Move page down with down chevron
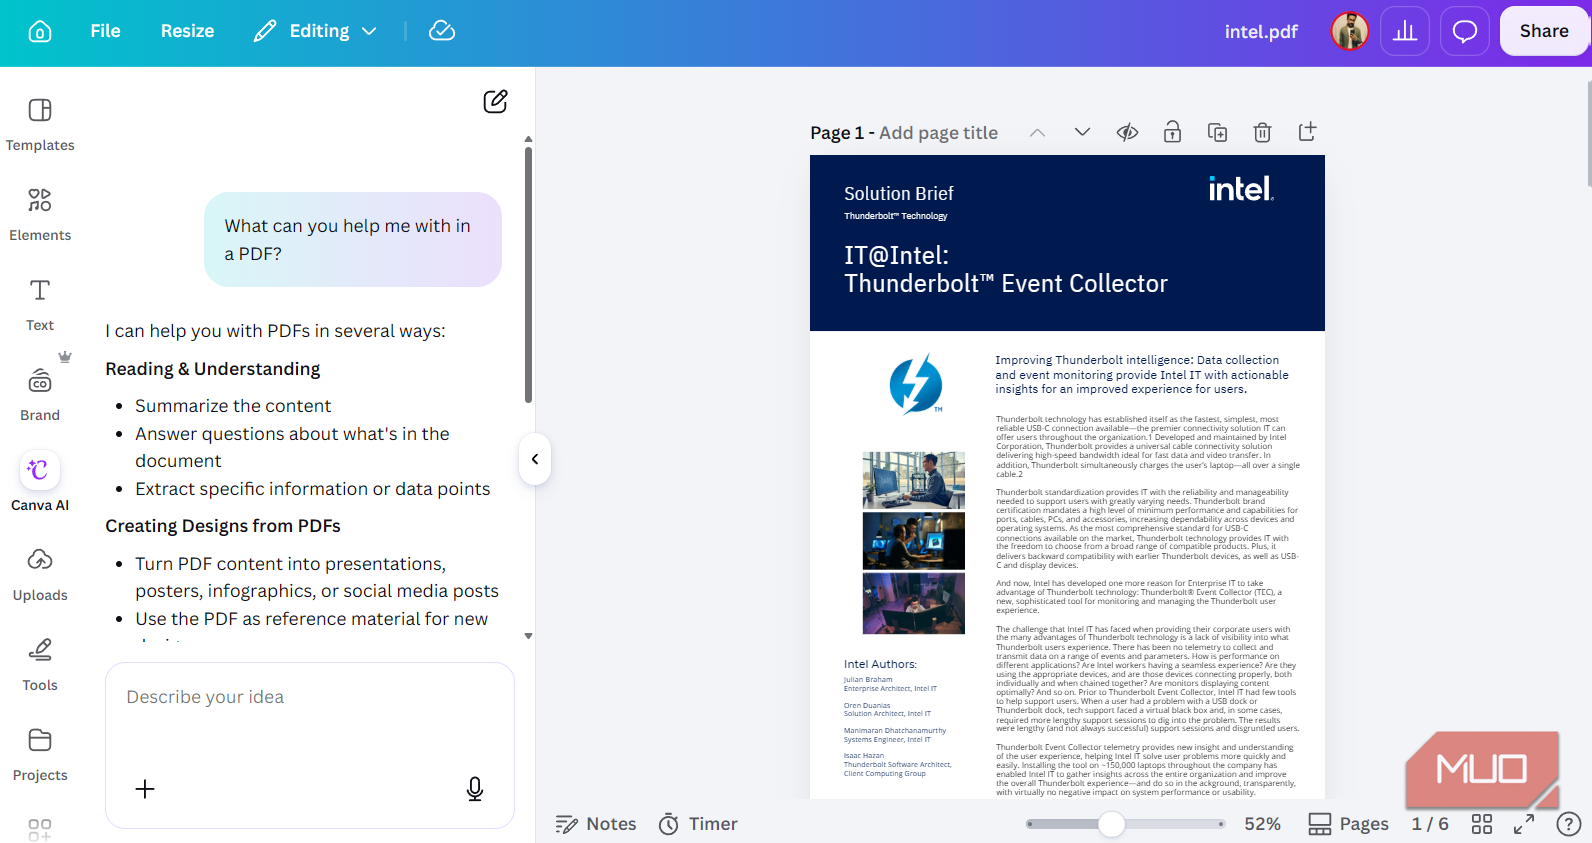 click(1082, 132)
